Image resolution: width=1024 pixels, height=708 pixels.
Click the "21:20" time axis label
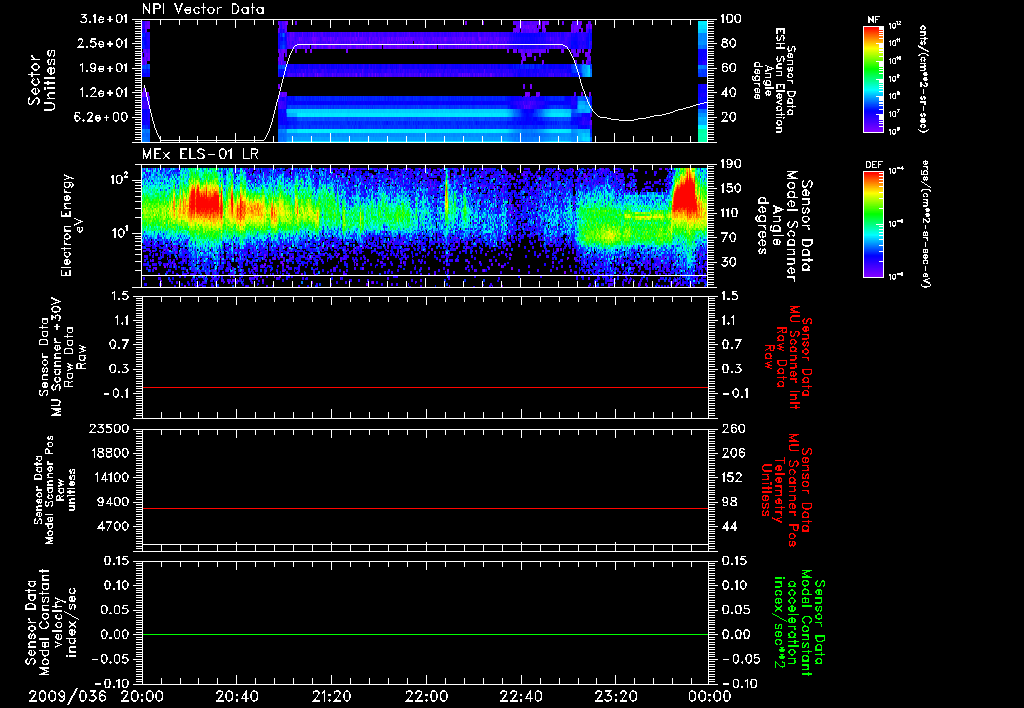tap(331, 696)
